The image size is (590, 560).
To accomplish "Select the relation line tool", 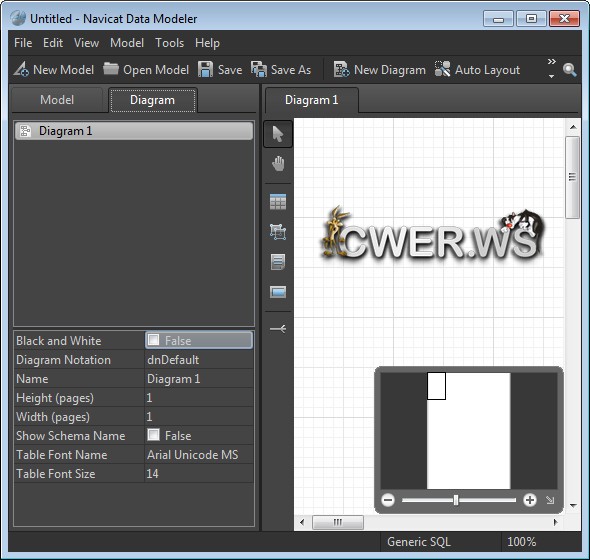I will 278,329.
